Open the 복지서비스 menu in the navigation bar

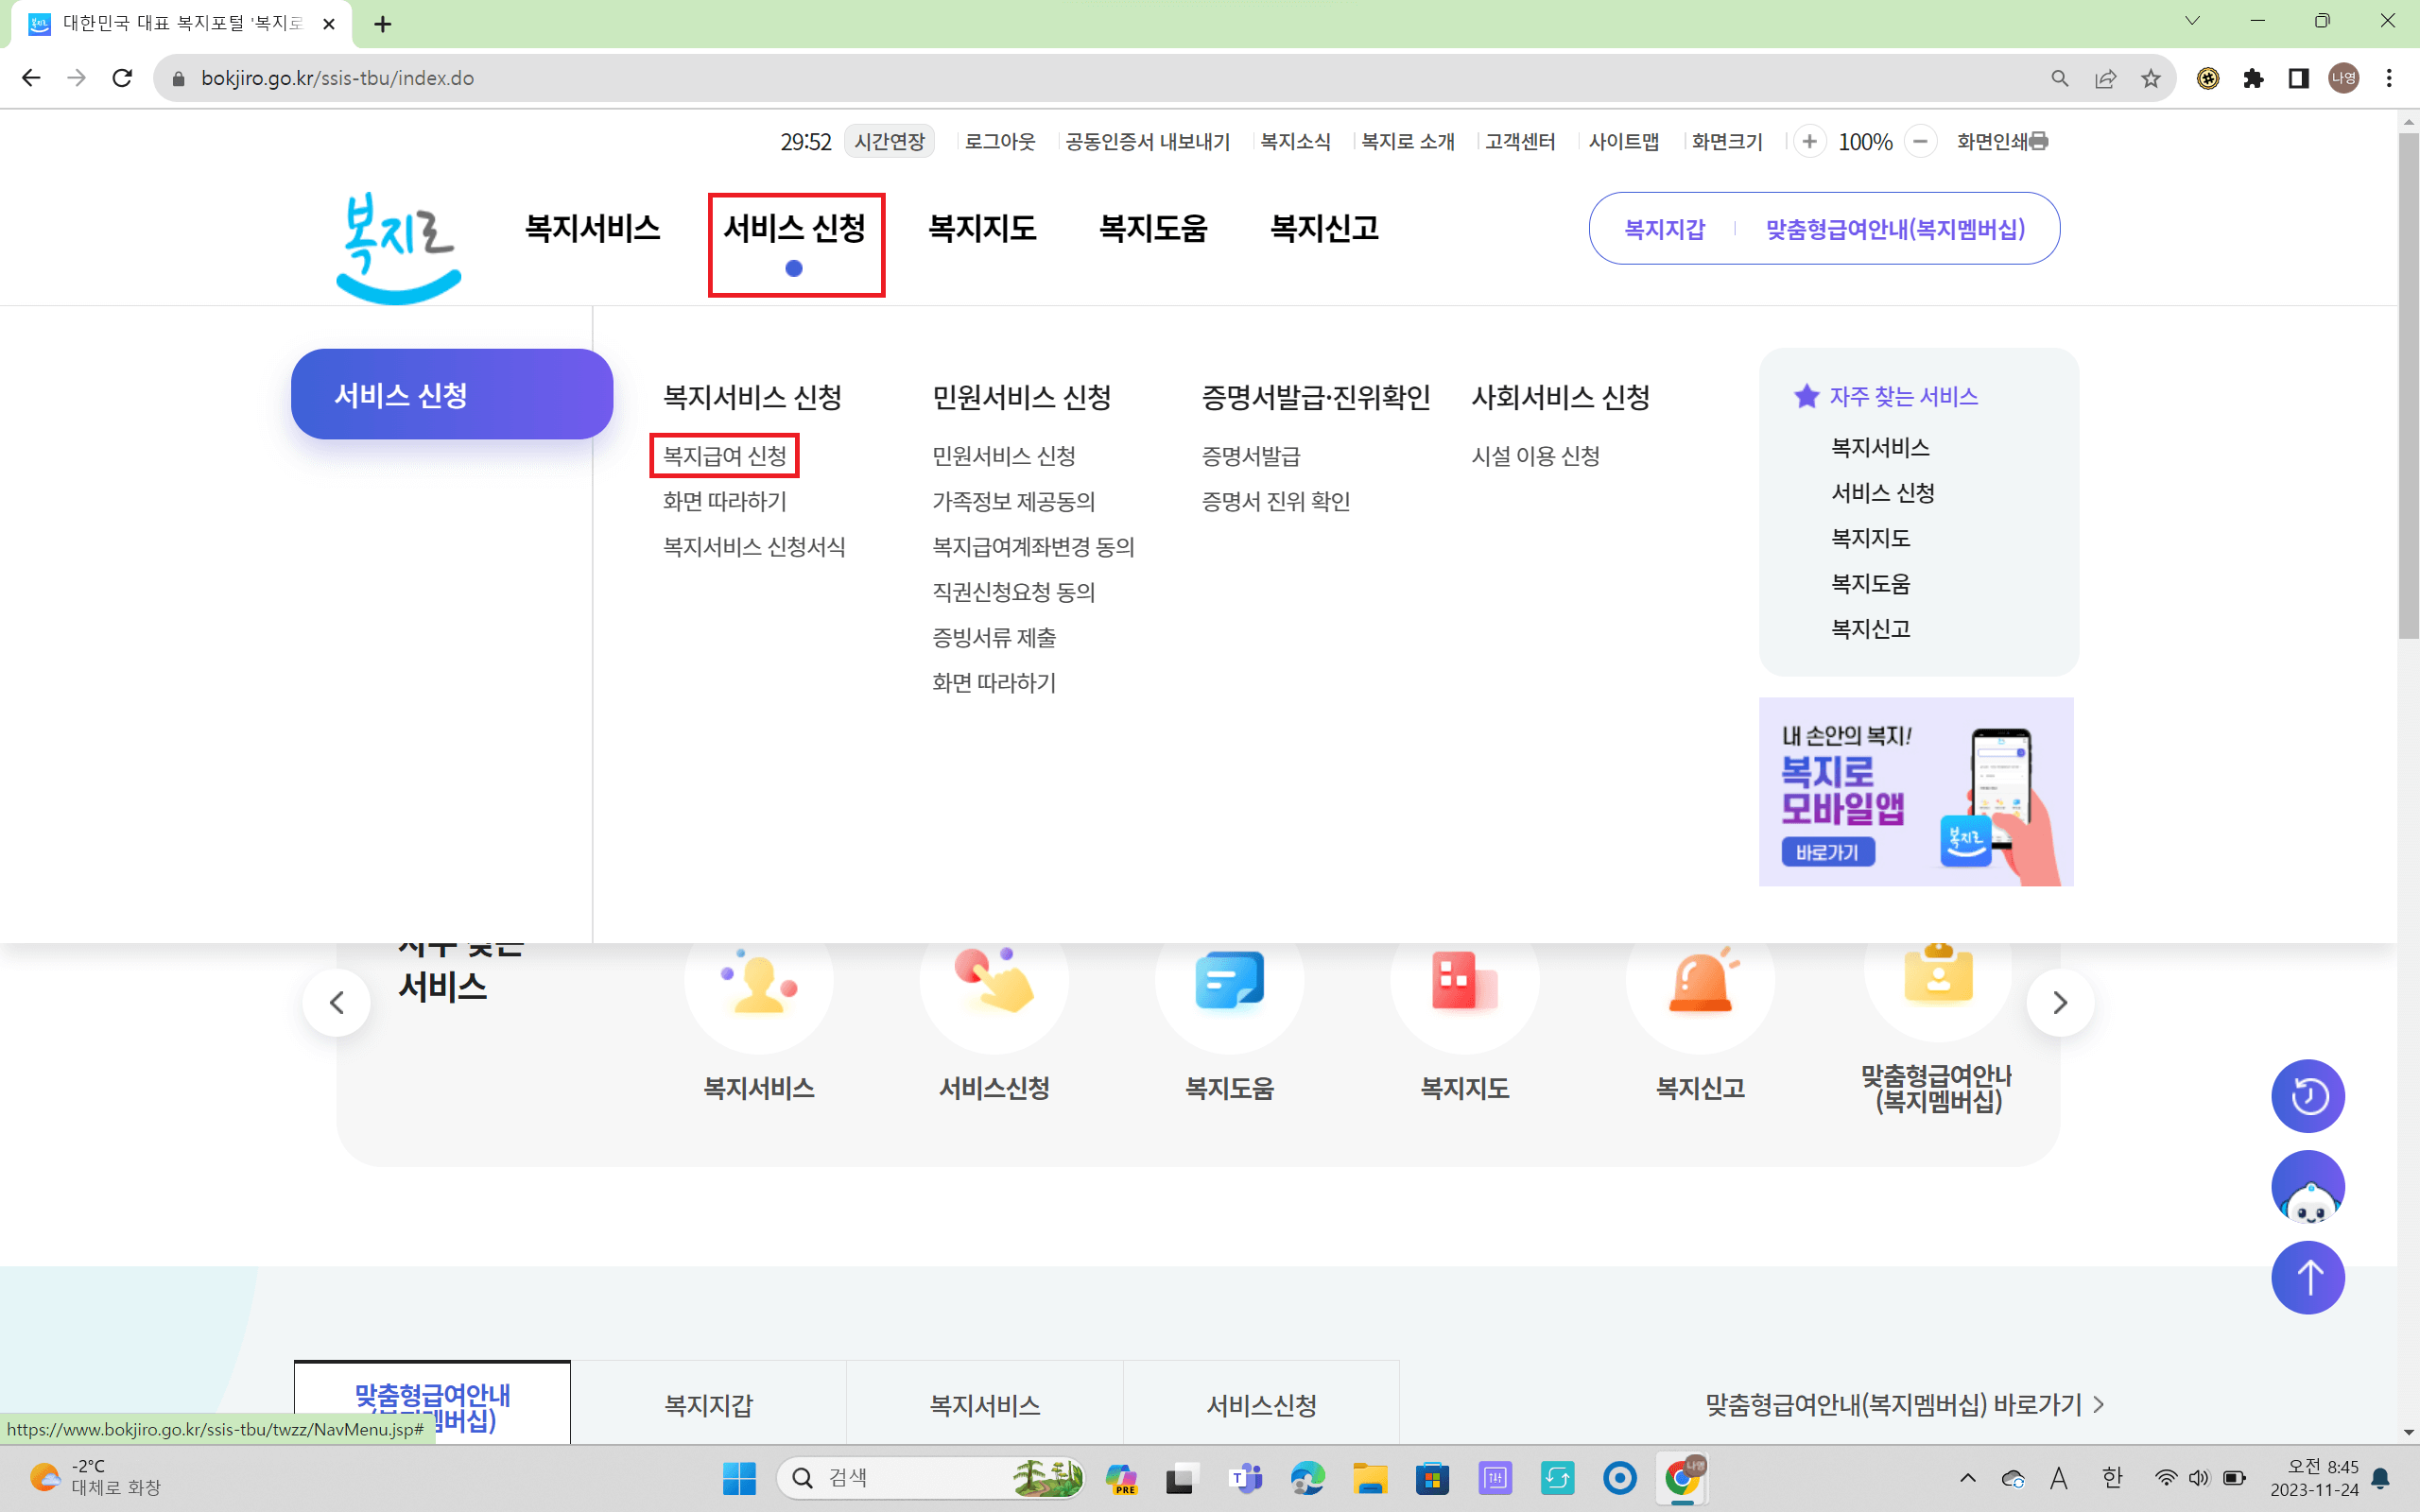click(592, 228)
